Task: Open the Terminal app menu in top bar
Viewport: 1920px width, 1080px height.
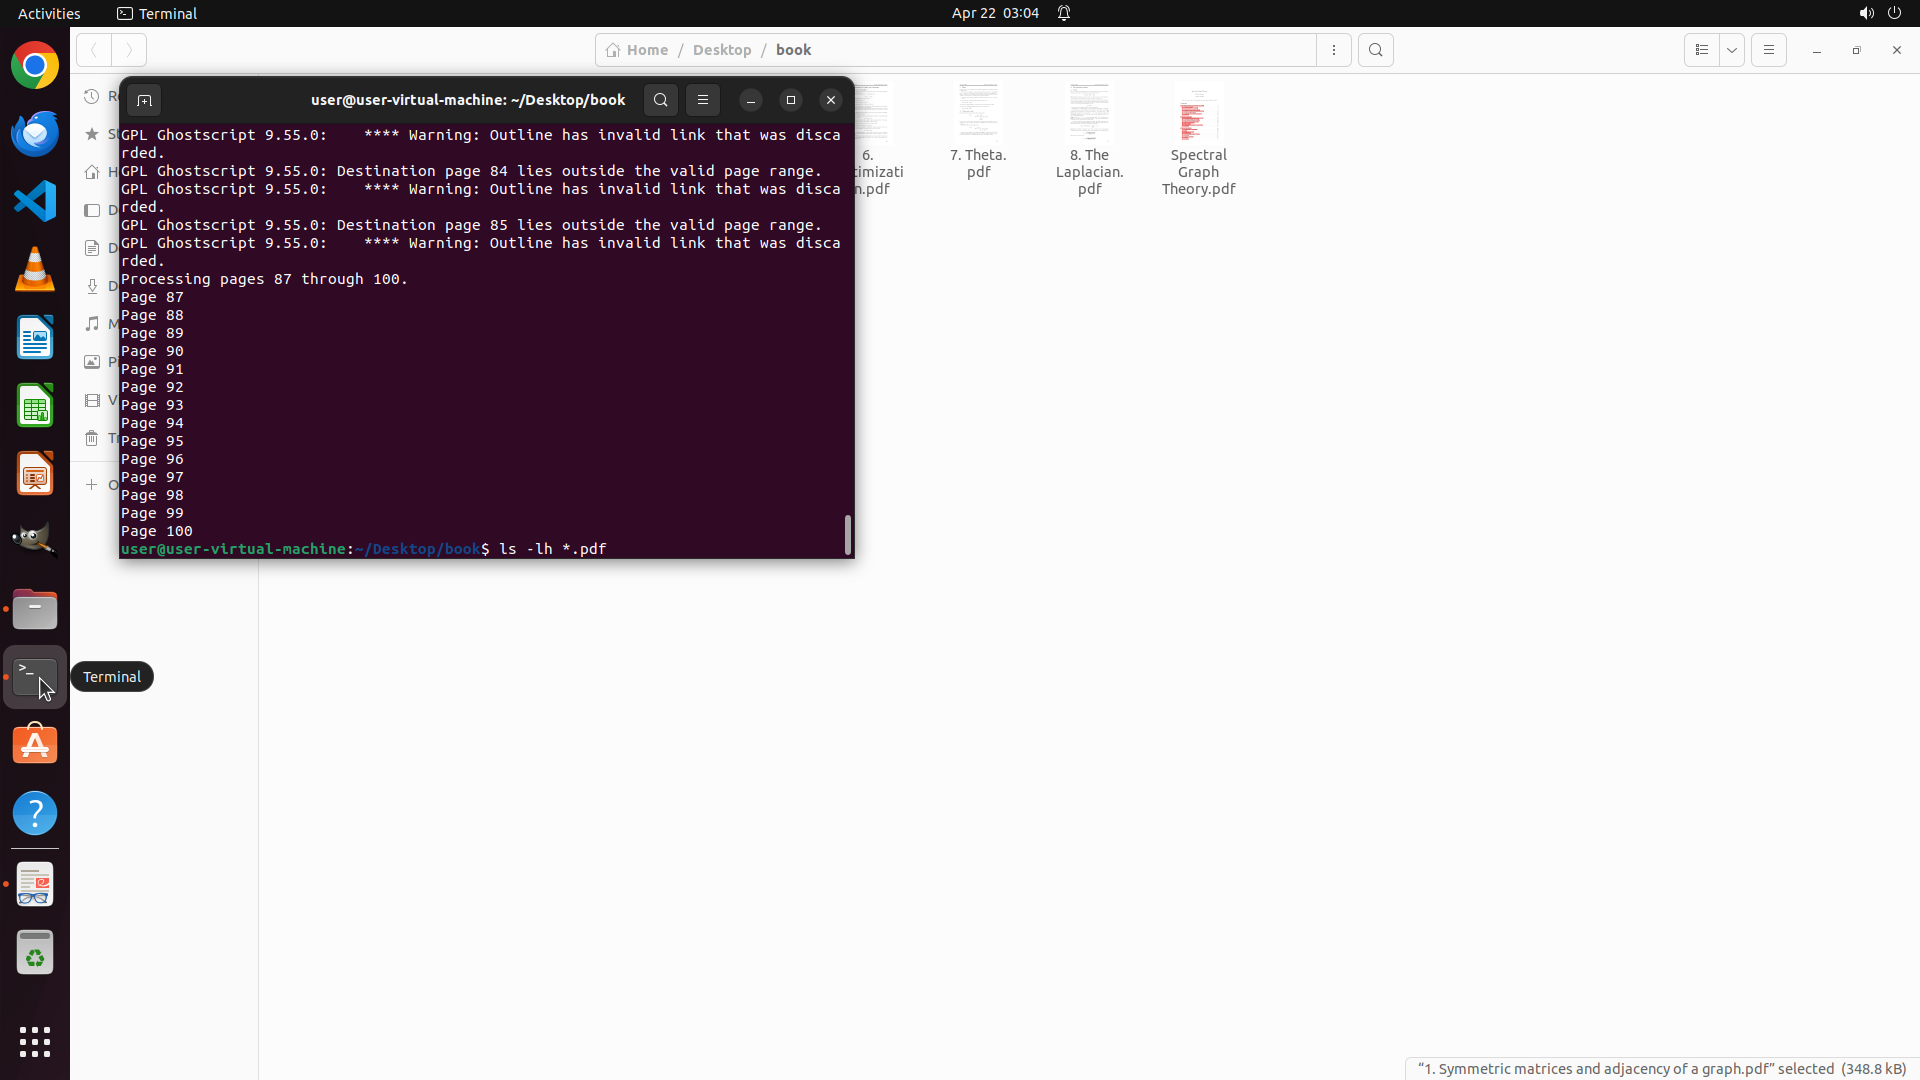Action: pos(157,13)
